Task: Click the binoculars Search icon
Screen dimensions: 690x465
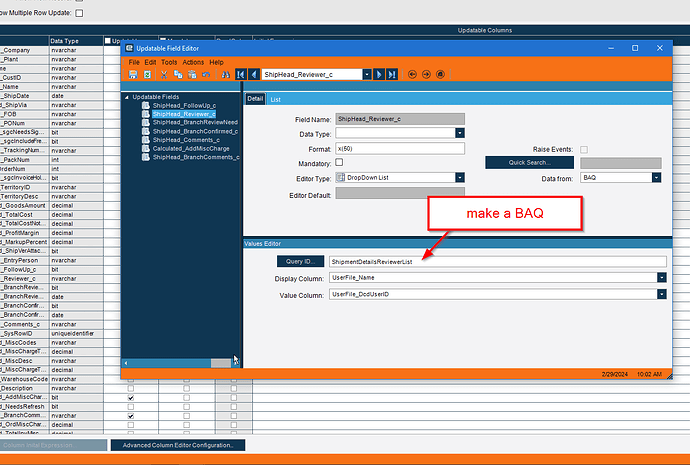Action: pos(226,74)
